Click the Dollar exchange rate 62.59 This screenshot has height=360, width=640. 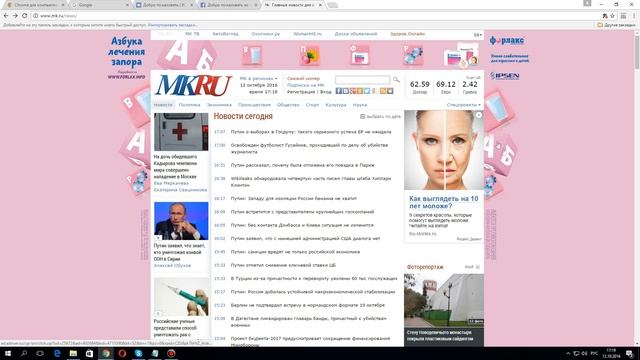(420, 84)
